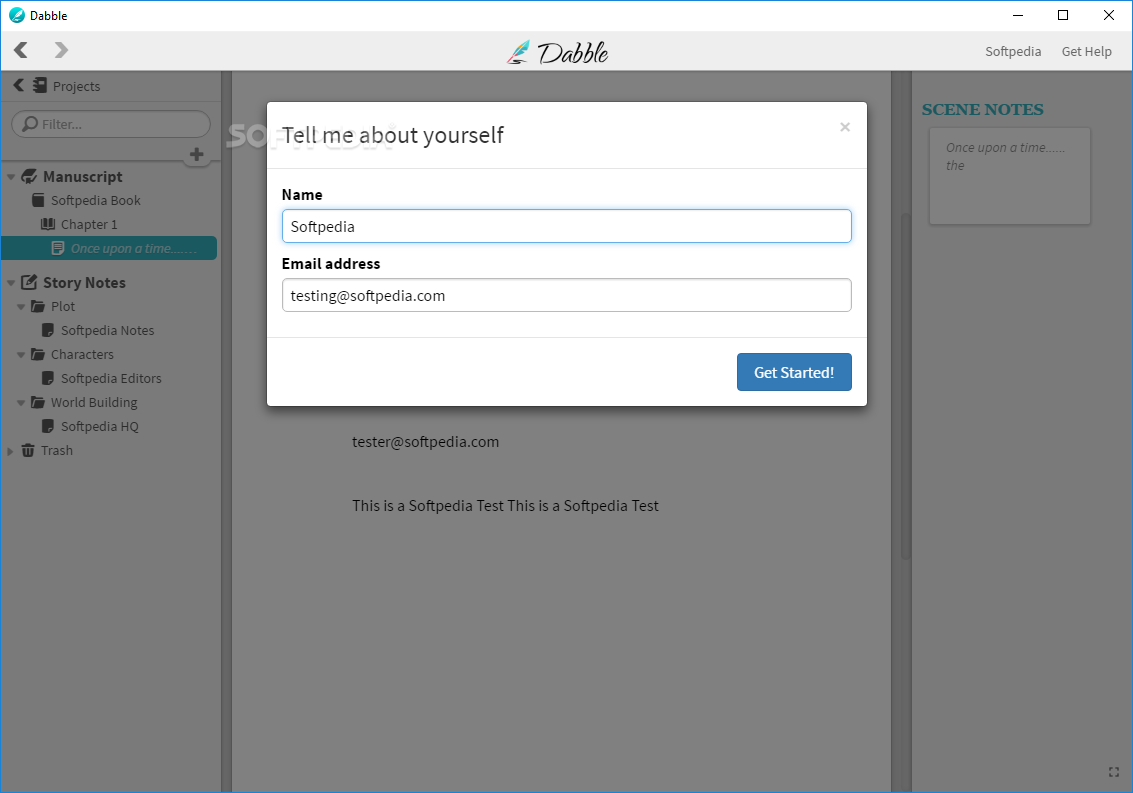Viewport: 1133px width, 793px height.
Task: Collapse the Story Notes tree section
Action: (11, 283)
